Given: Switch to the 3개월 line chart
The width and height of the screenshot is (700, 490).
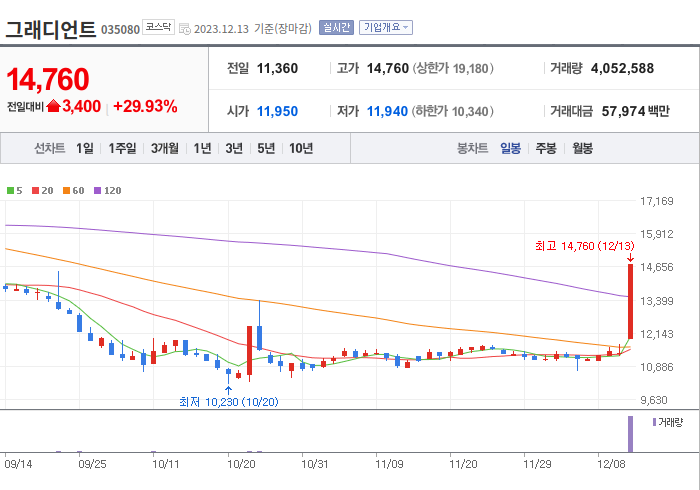Looking at the screenshot, I should (165, 148).
